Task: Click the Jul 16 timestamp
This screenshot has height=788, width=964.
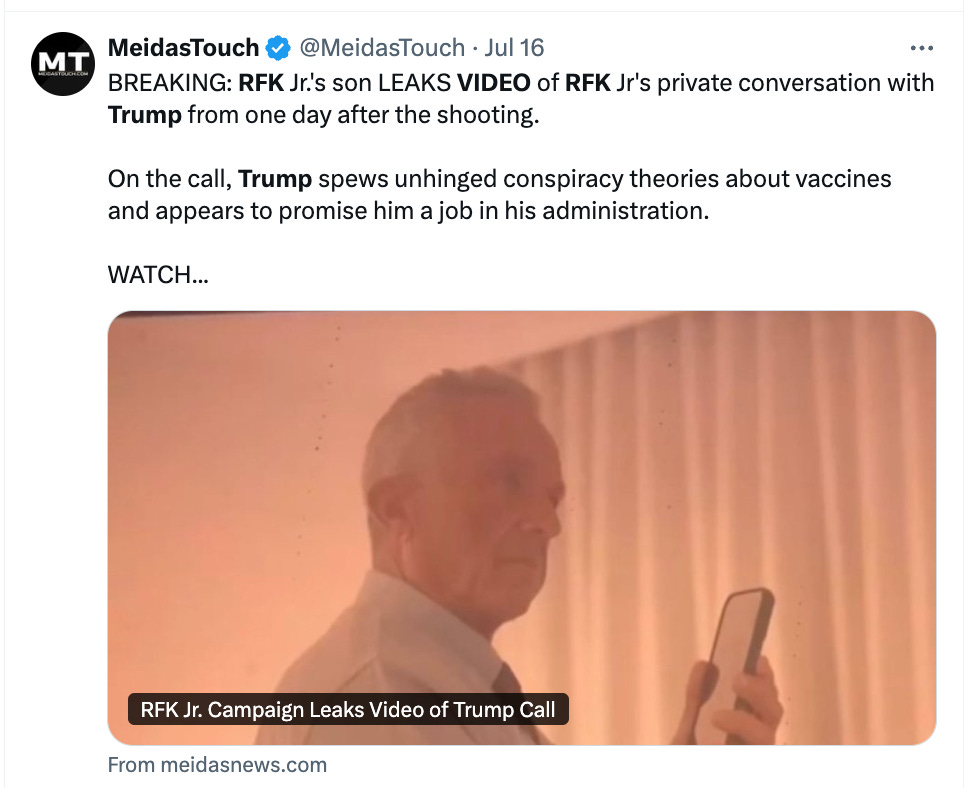Action: (514, 48)
